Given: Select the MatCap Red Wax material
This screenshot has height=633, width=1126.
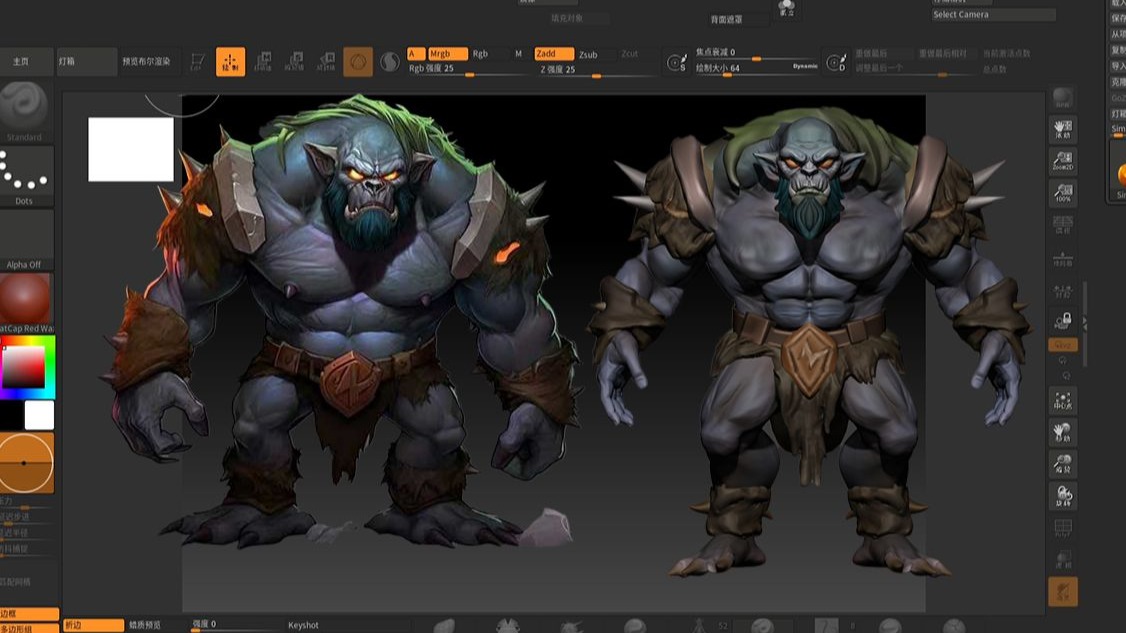Looking at the screenshot, I should coord(26,300).
